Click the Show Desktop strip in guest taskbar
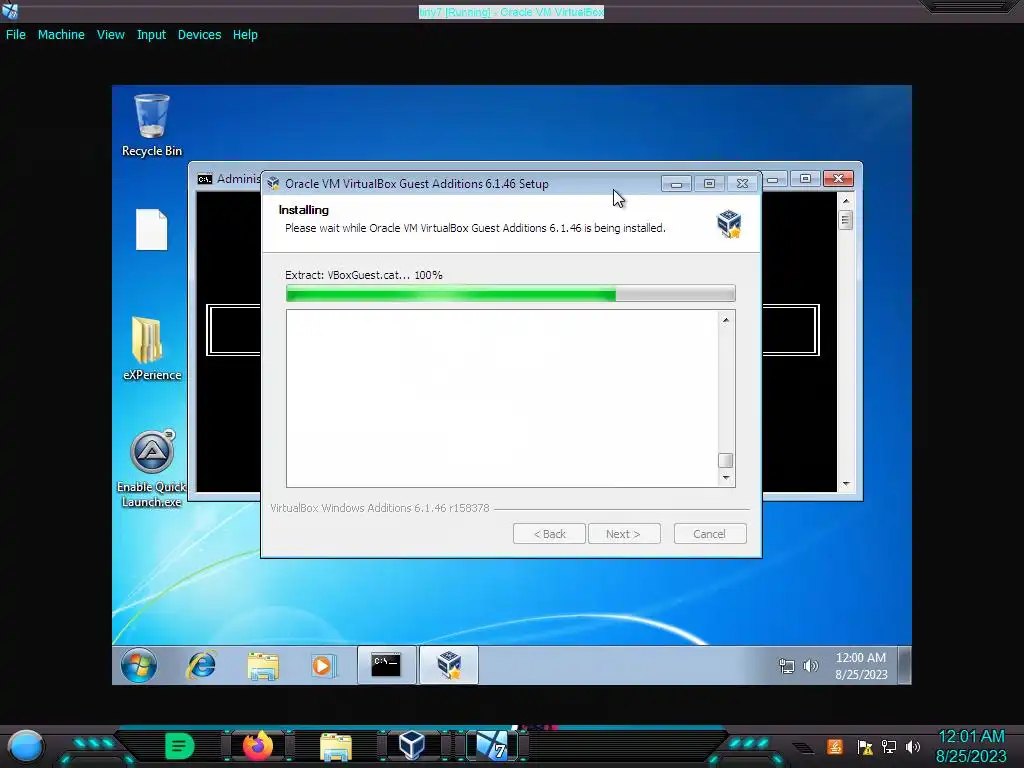This screenshot has width=1024, height=768. (904, 665)
